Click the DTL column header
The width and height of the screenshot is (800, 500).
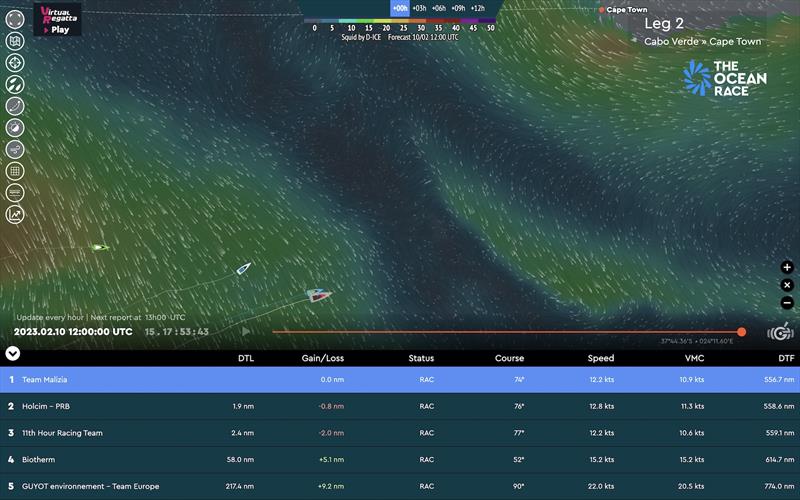[x=246, y=358]
